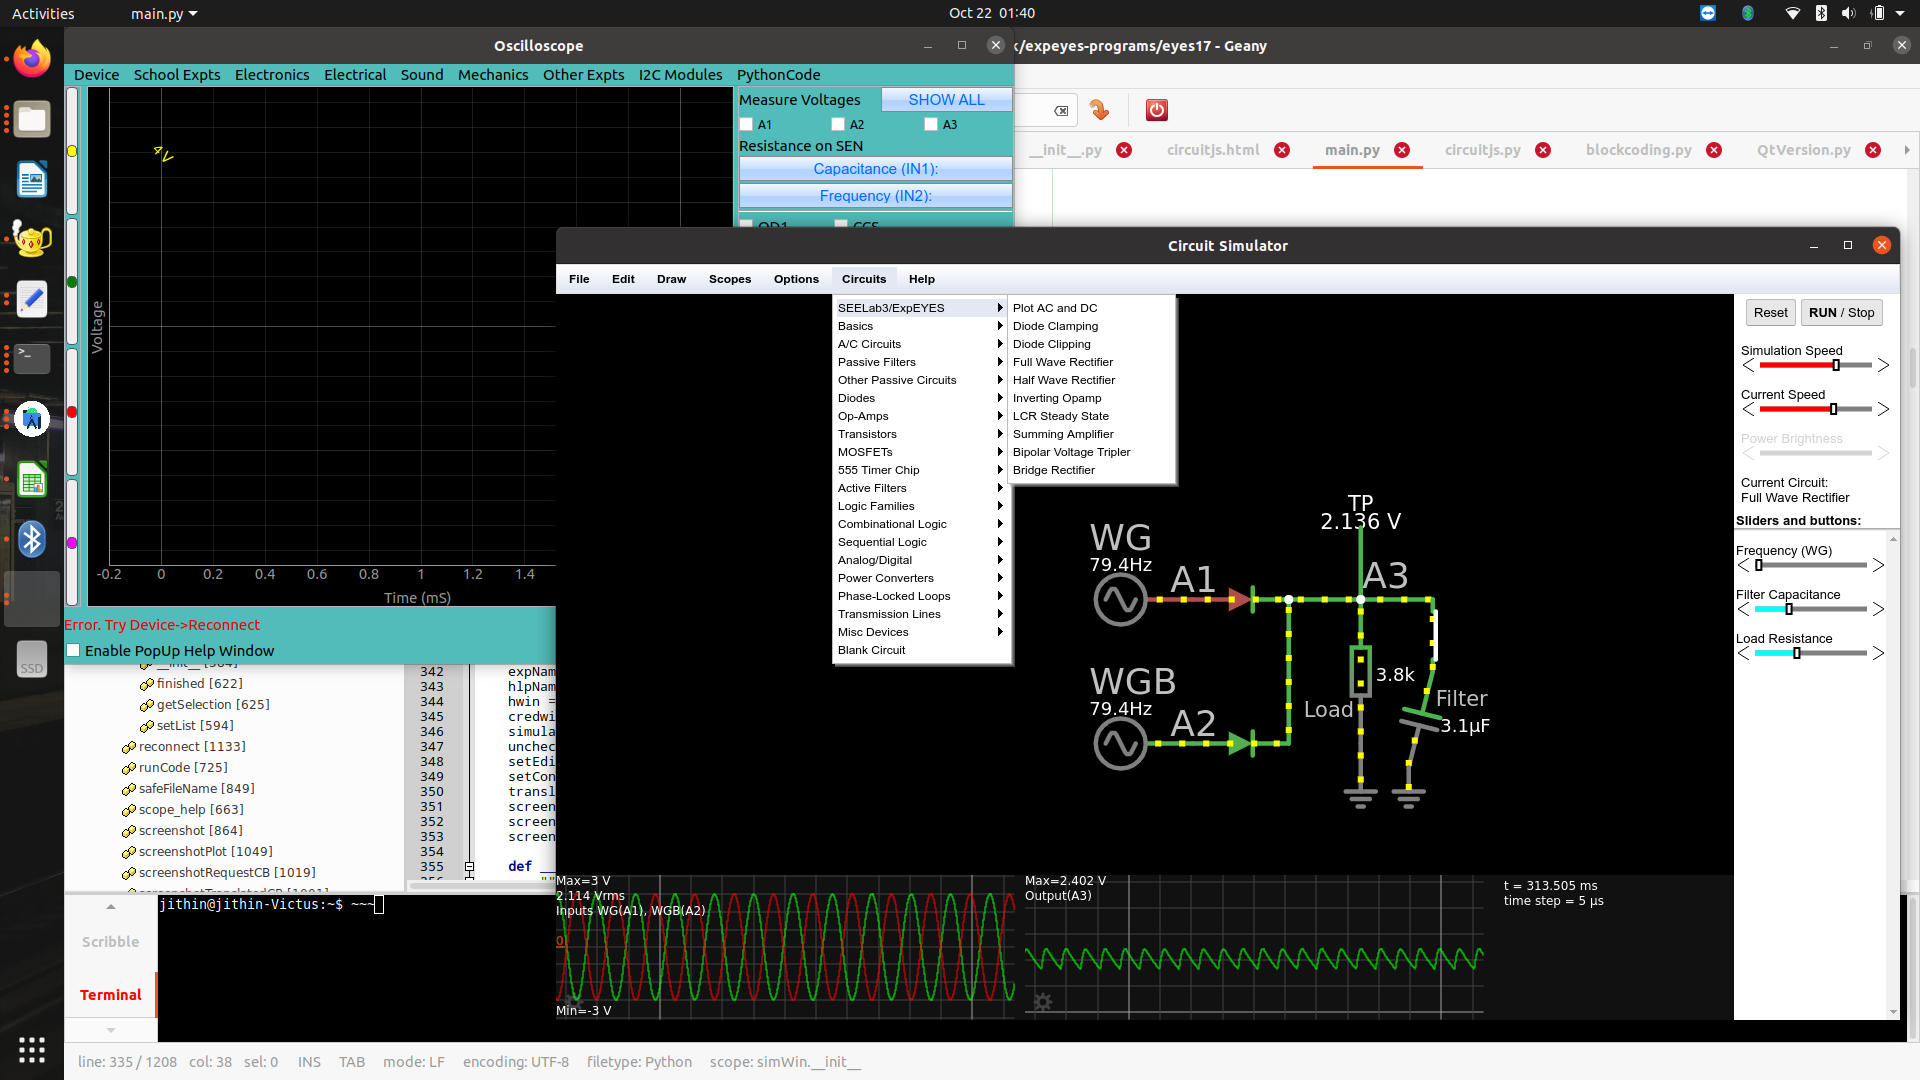The image size is (1920, 1080).
Task: Open Bluetooth tray indicator
Action: pyautogui.click(x=1821, y=13)
